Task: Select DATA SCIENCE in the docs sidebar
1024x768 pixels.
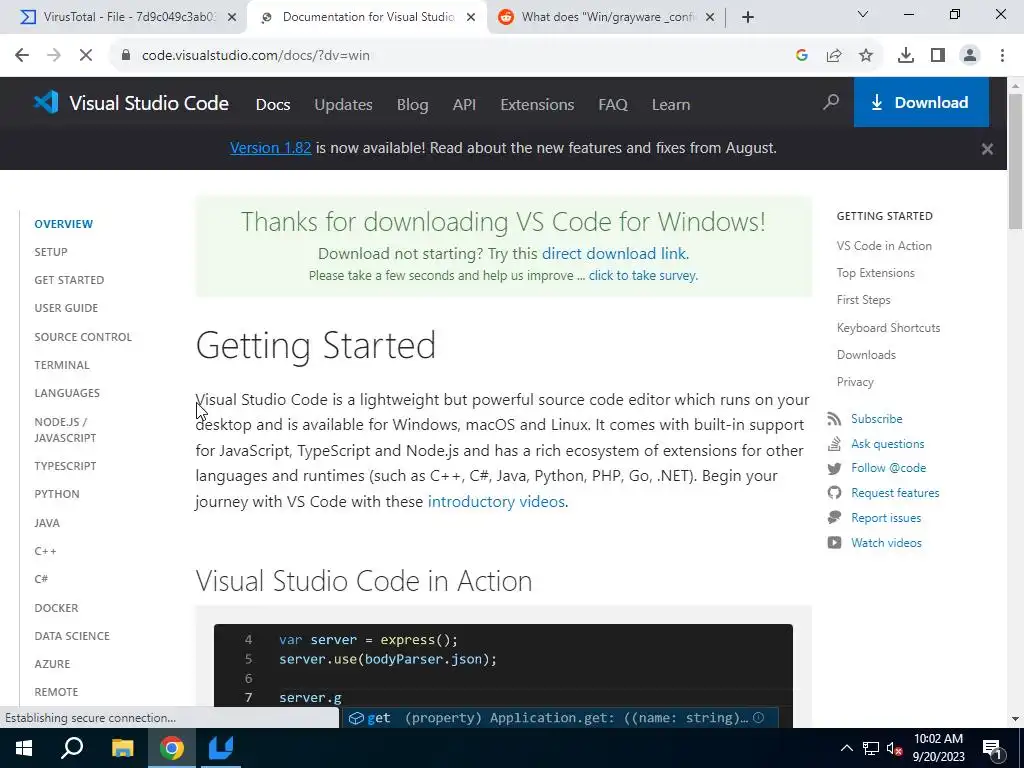Action: pos(72,636)
